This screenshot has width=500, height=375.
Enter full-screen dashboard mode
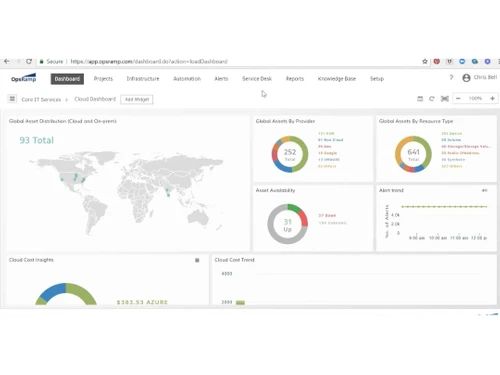445,99
